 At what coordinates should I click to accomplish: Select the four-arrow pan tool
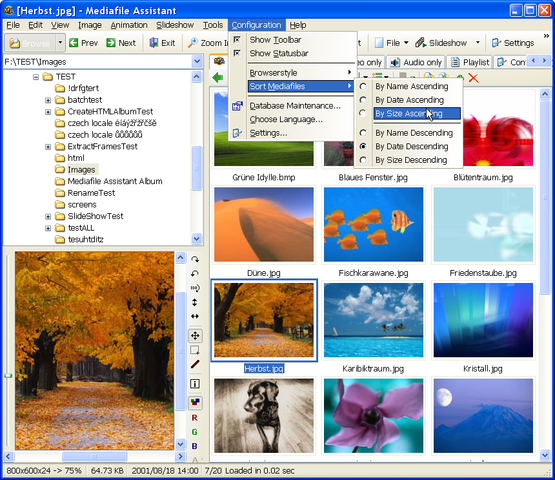coord(195,336)
